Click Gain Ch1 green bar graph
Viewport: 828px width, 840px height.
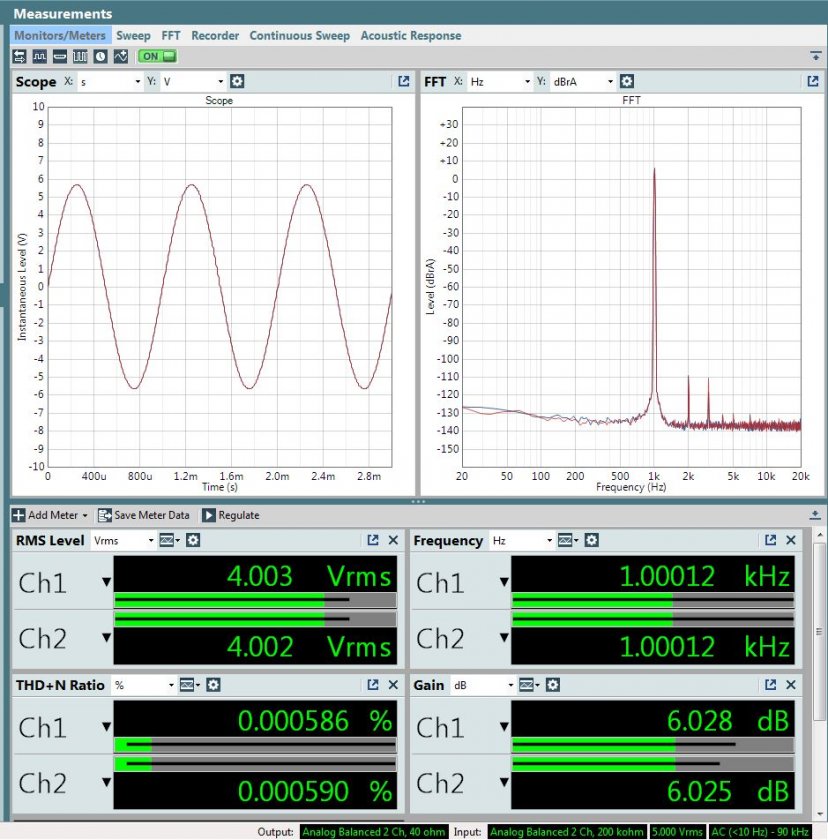(653, 745)
